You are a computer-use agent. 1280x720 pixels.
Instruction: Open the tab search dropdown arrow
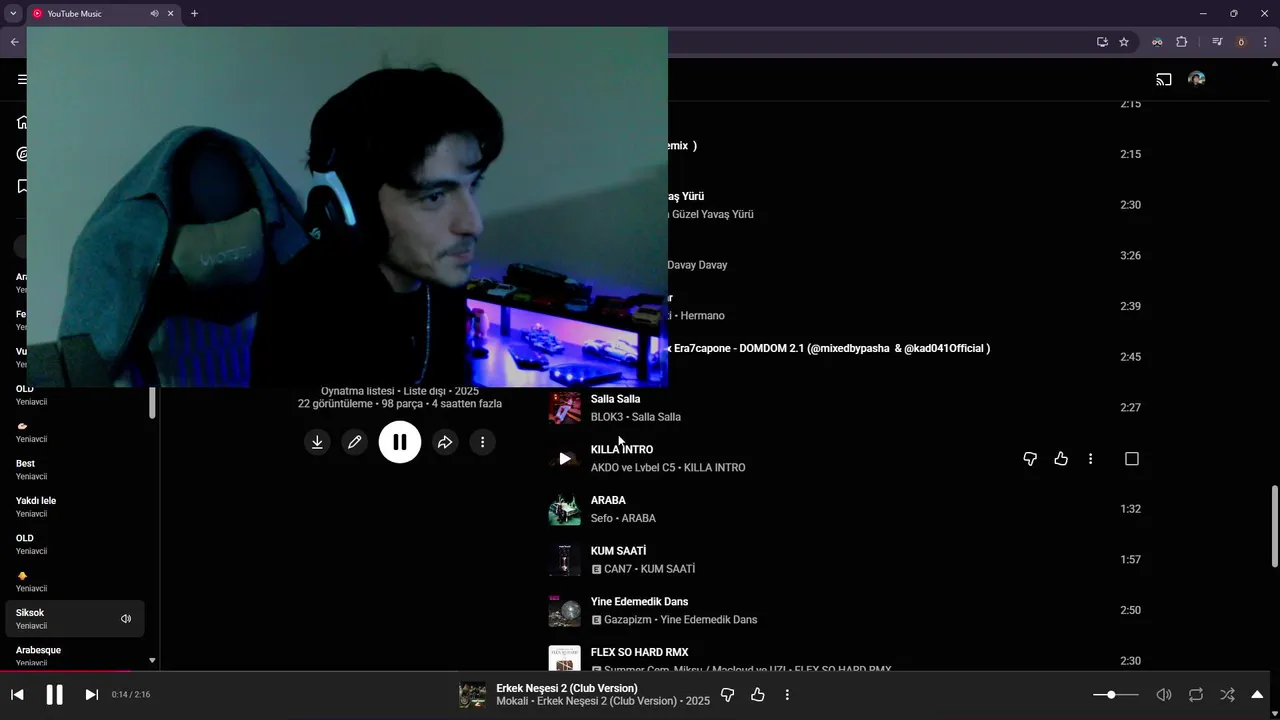13,14
